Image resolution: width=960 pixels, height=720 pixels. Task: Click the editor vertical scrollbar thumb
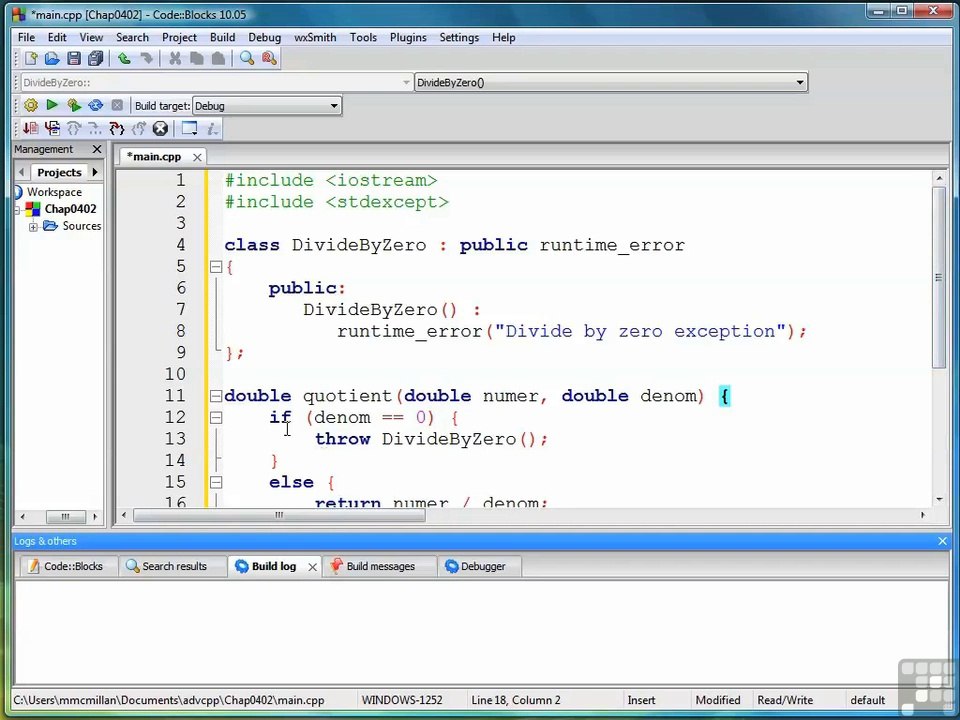click(x=939, y=277)
